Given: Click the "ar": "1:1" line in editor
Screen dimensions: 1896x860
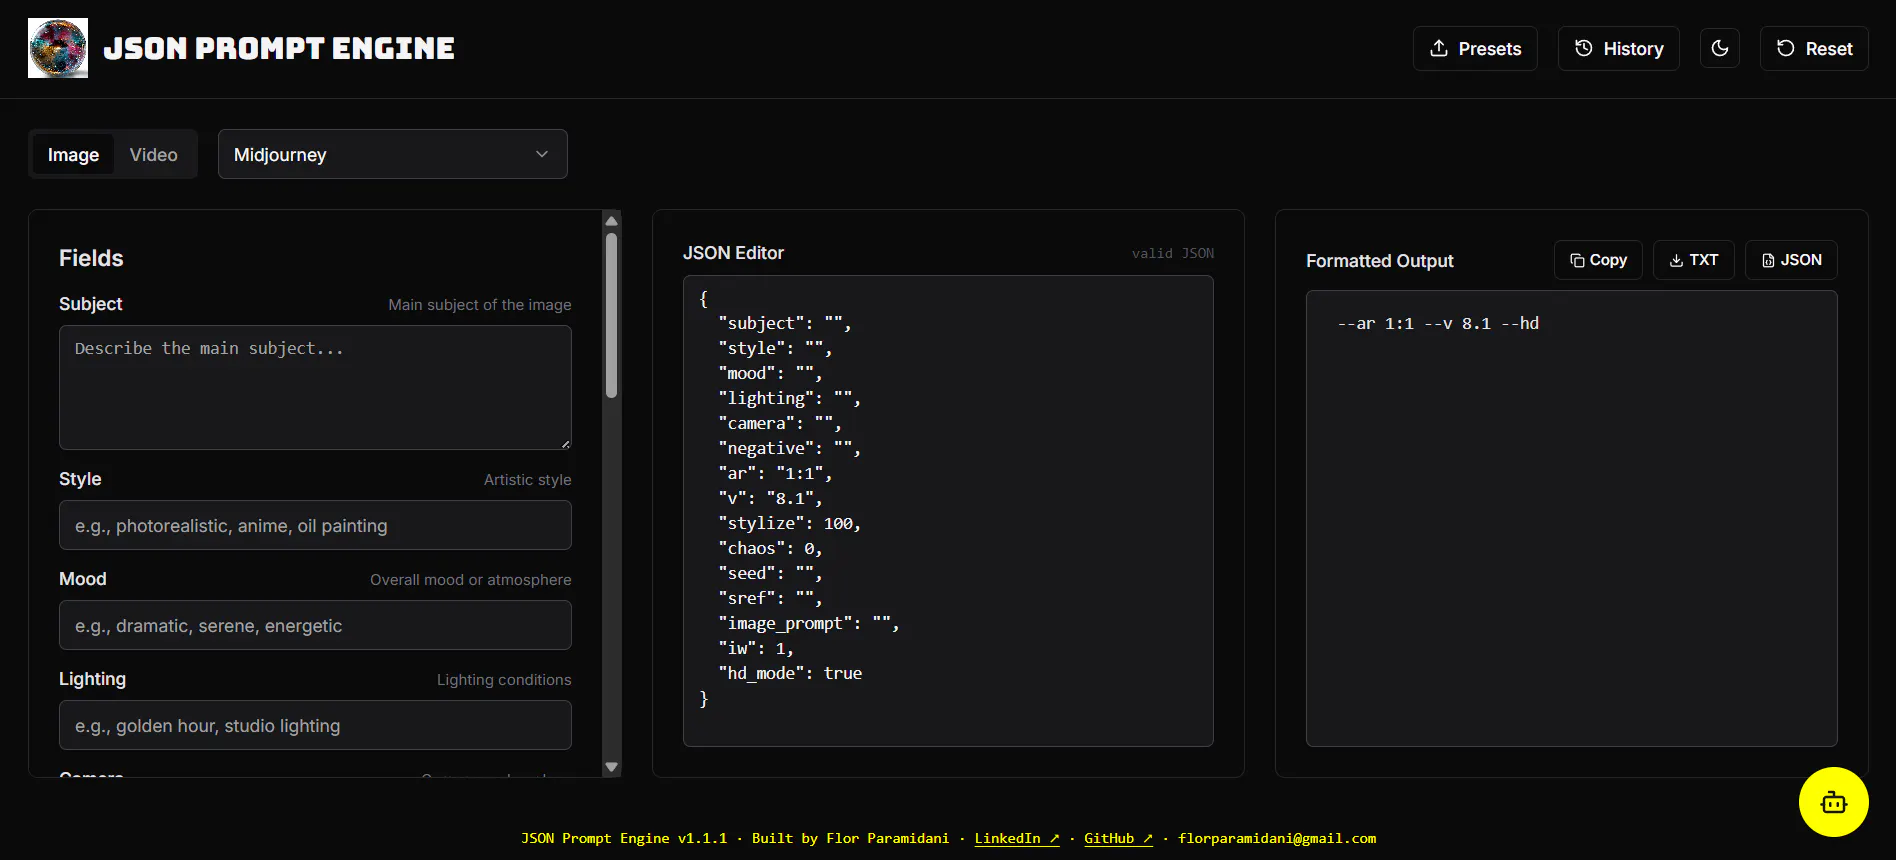Looking at the screenshot, I should [775, 473].
